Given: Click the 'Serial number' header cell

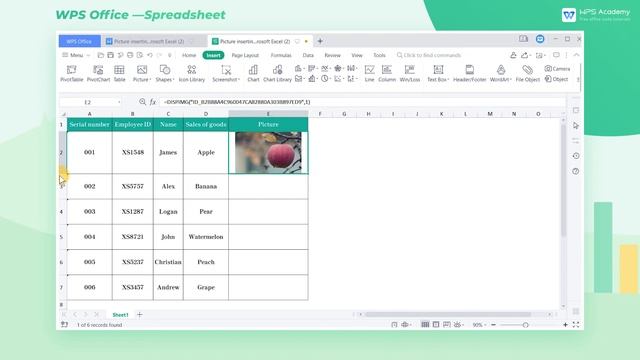Looking at the screenshot, I should point(89,124).
